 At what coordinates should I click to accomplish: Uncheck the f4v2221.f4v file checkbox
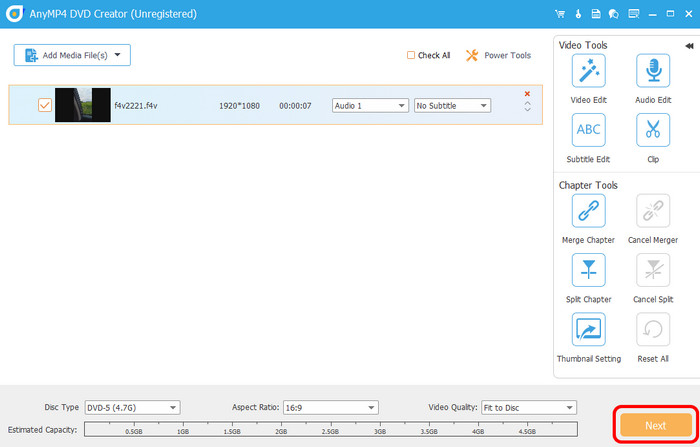pos(45,105)
